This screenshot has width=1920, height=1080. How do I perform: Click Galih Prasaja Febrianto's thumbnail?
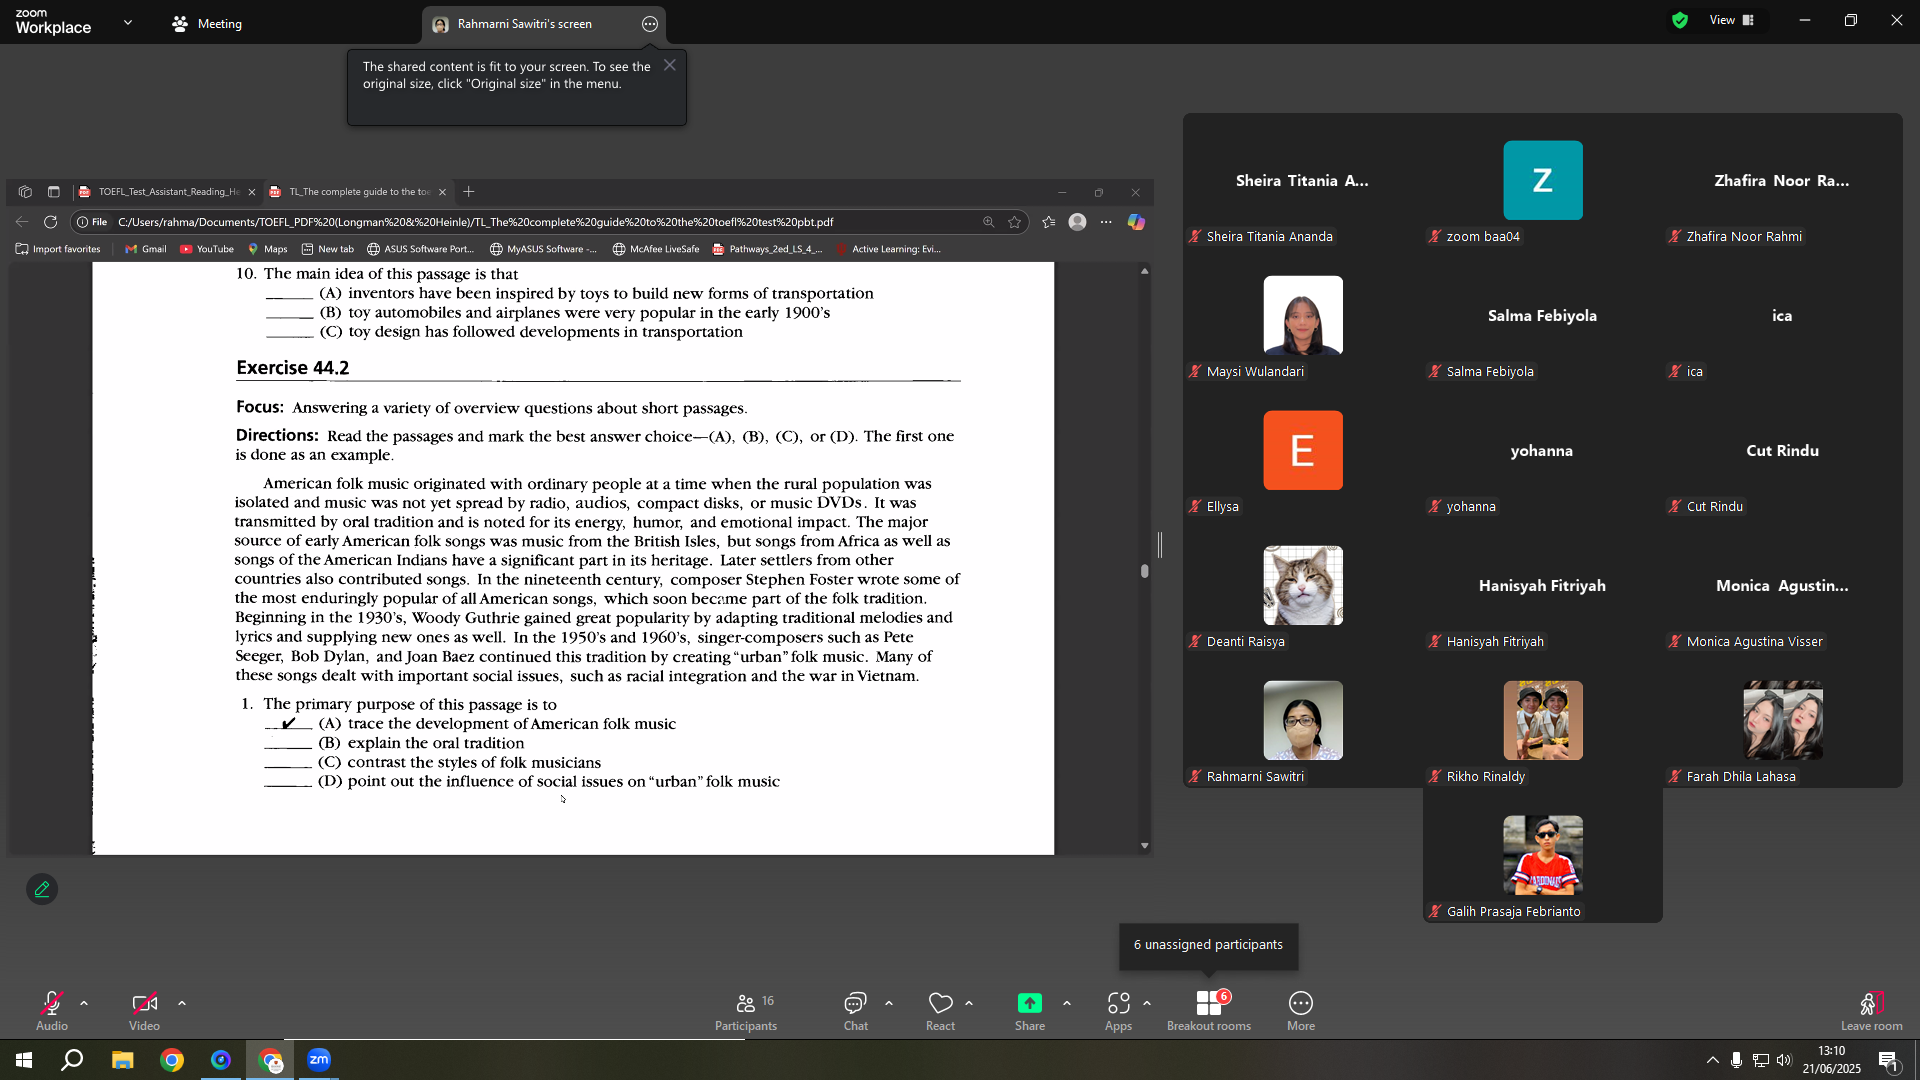[x=1543, y=855]
